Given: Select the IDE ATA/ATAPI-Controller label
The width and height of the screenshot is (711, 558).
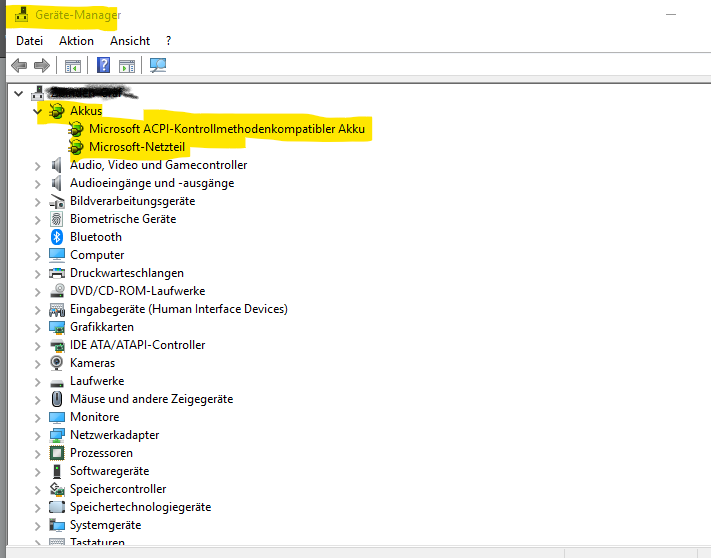Looking at the screenshot, I should click(137, 345).
